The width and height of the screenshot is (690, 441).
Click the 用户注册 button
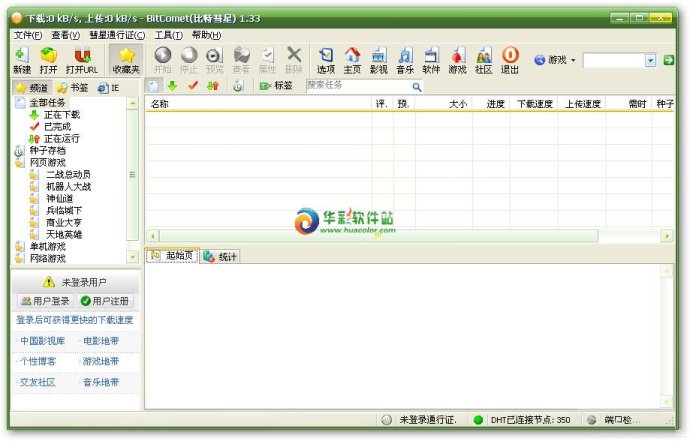tap(105, 301)
